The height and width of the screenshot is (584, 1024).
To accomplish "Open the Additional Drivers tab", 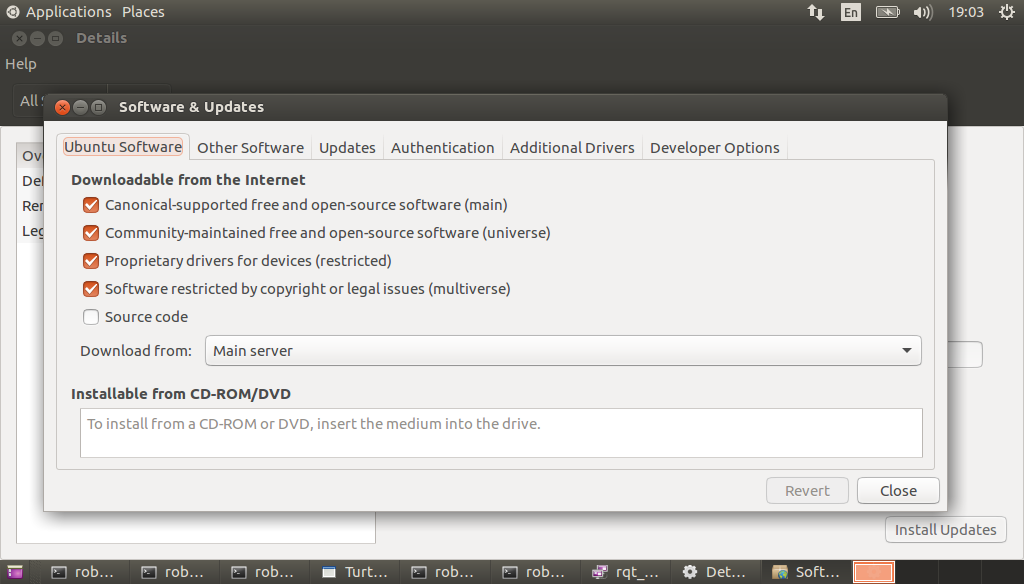I will [572, 148].
